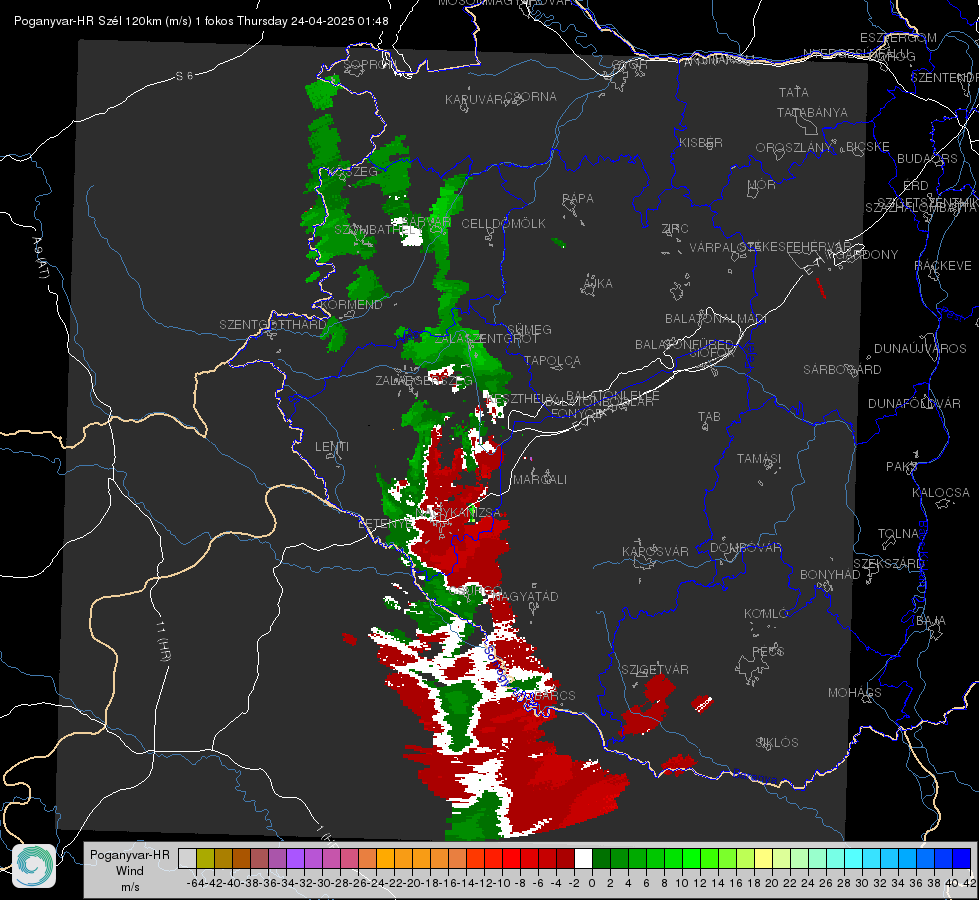The image size is (979, 900).
Task: Click the '11 (HR)' road label
Action: coord(163,641)
